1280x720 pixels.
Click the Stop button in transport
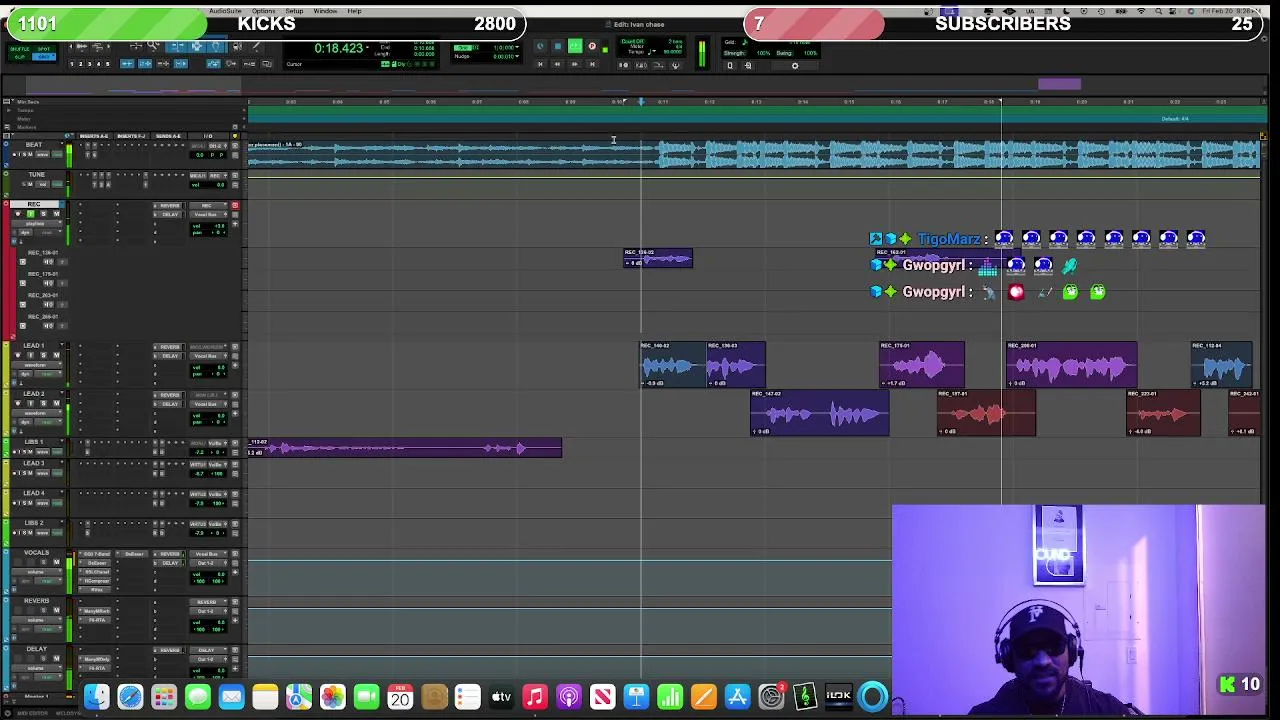(557, 46)
